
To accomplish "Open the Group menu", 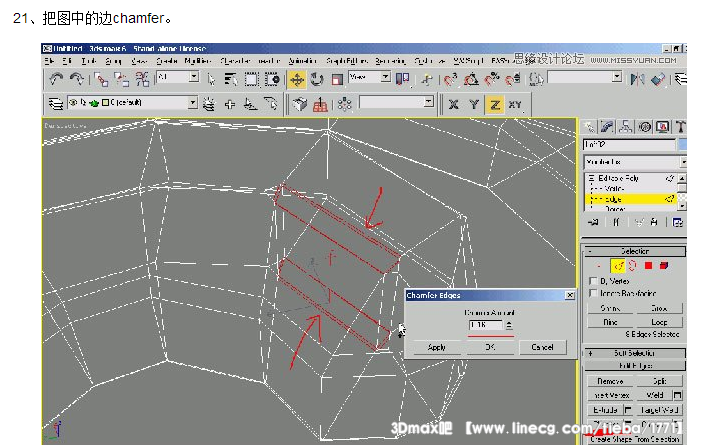I will click(113, 60).
